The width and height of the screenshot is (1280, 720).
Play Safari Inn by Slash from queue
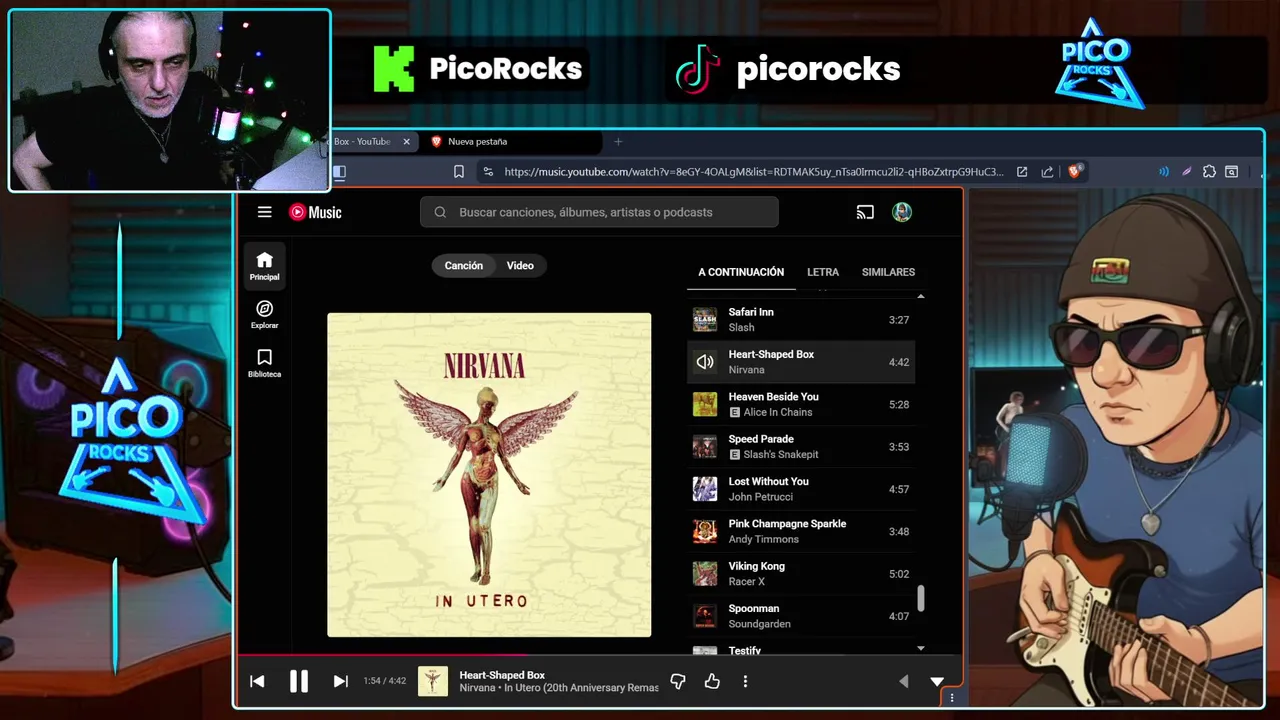pyautogui.click(x=801, y=320)
